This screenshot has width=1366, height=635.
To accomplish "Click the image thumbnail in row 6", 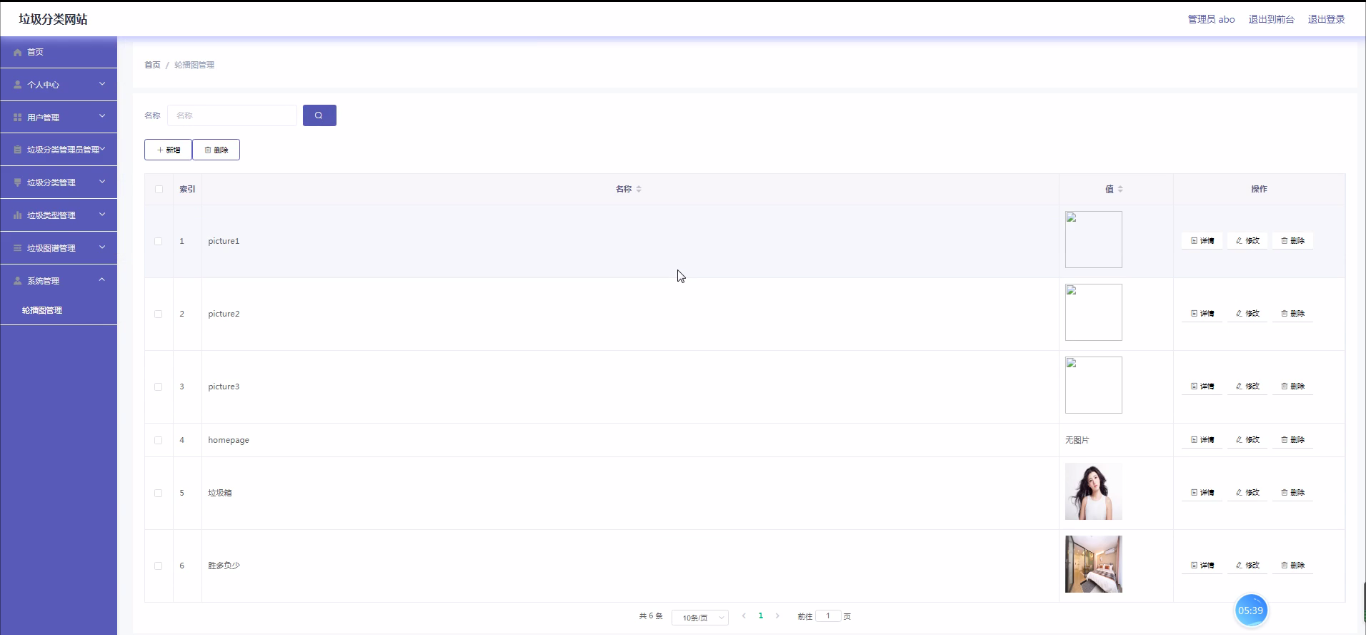I will 1093,564.
